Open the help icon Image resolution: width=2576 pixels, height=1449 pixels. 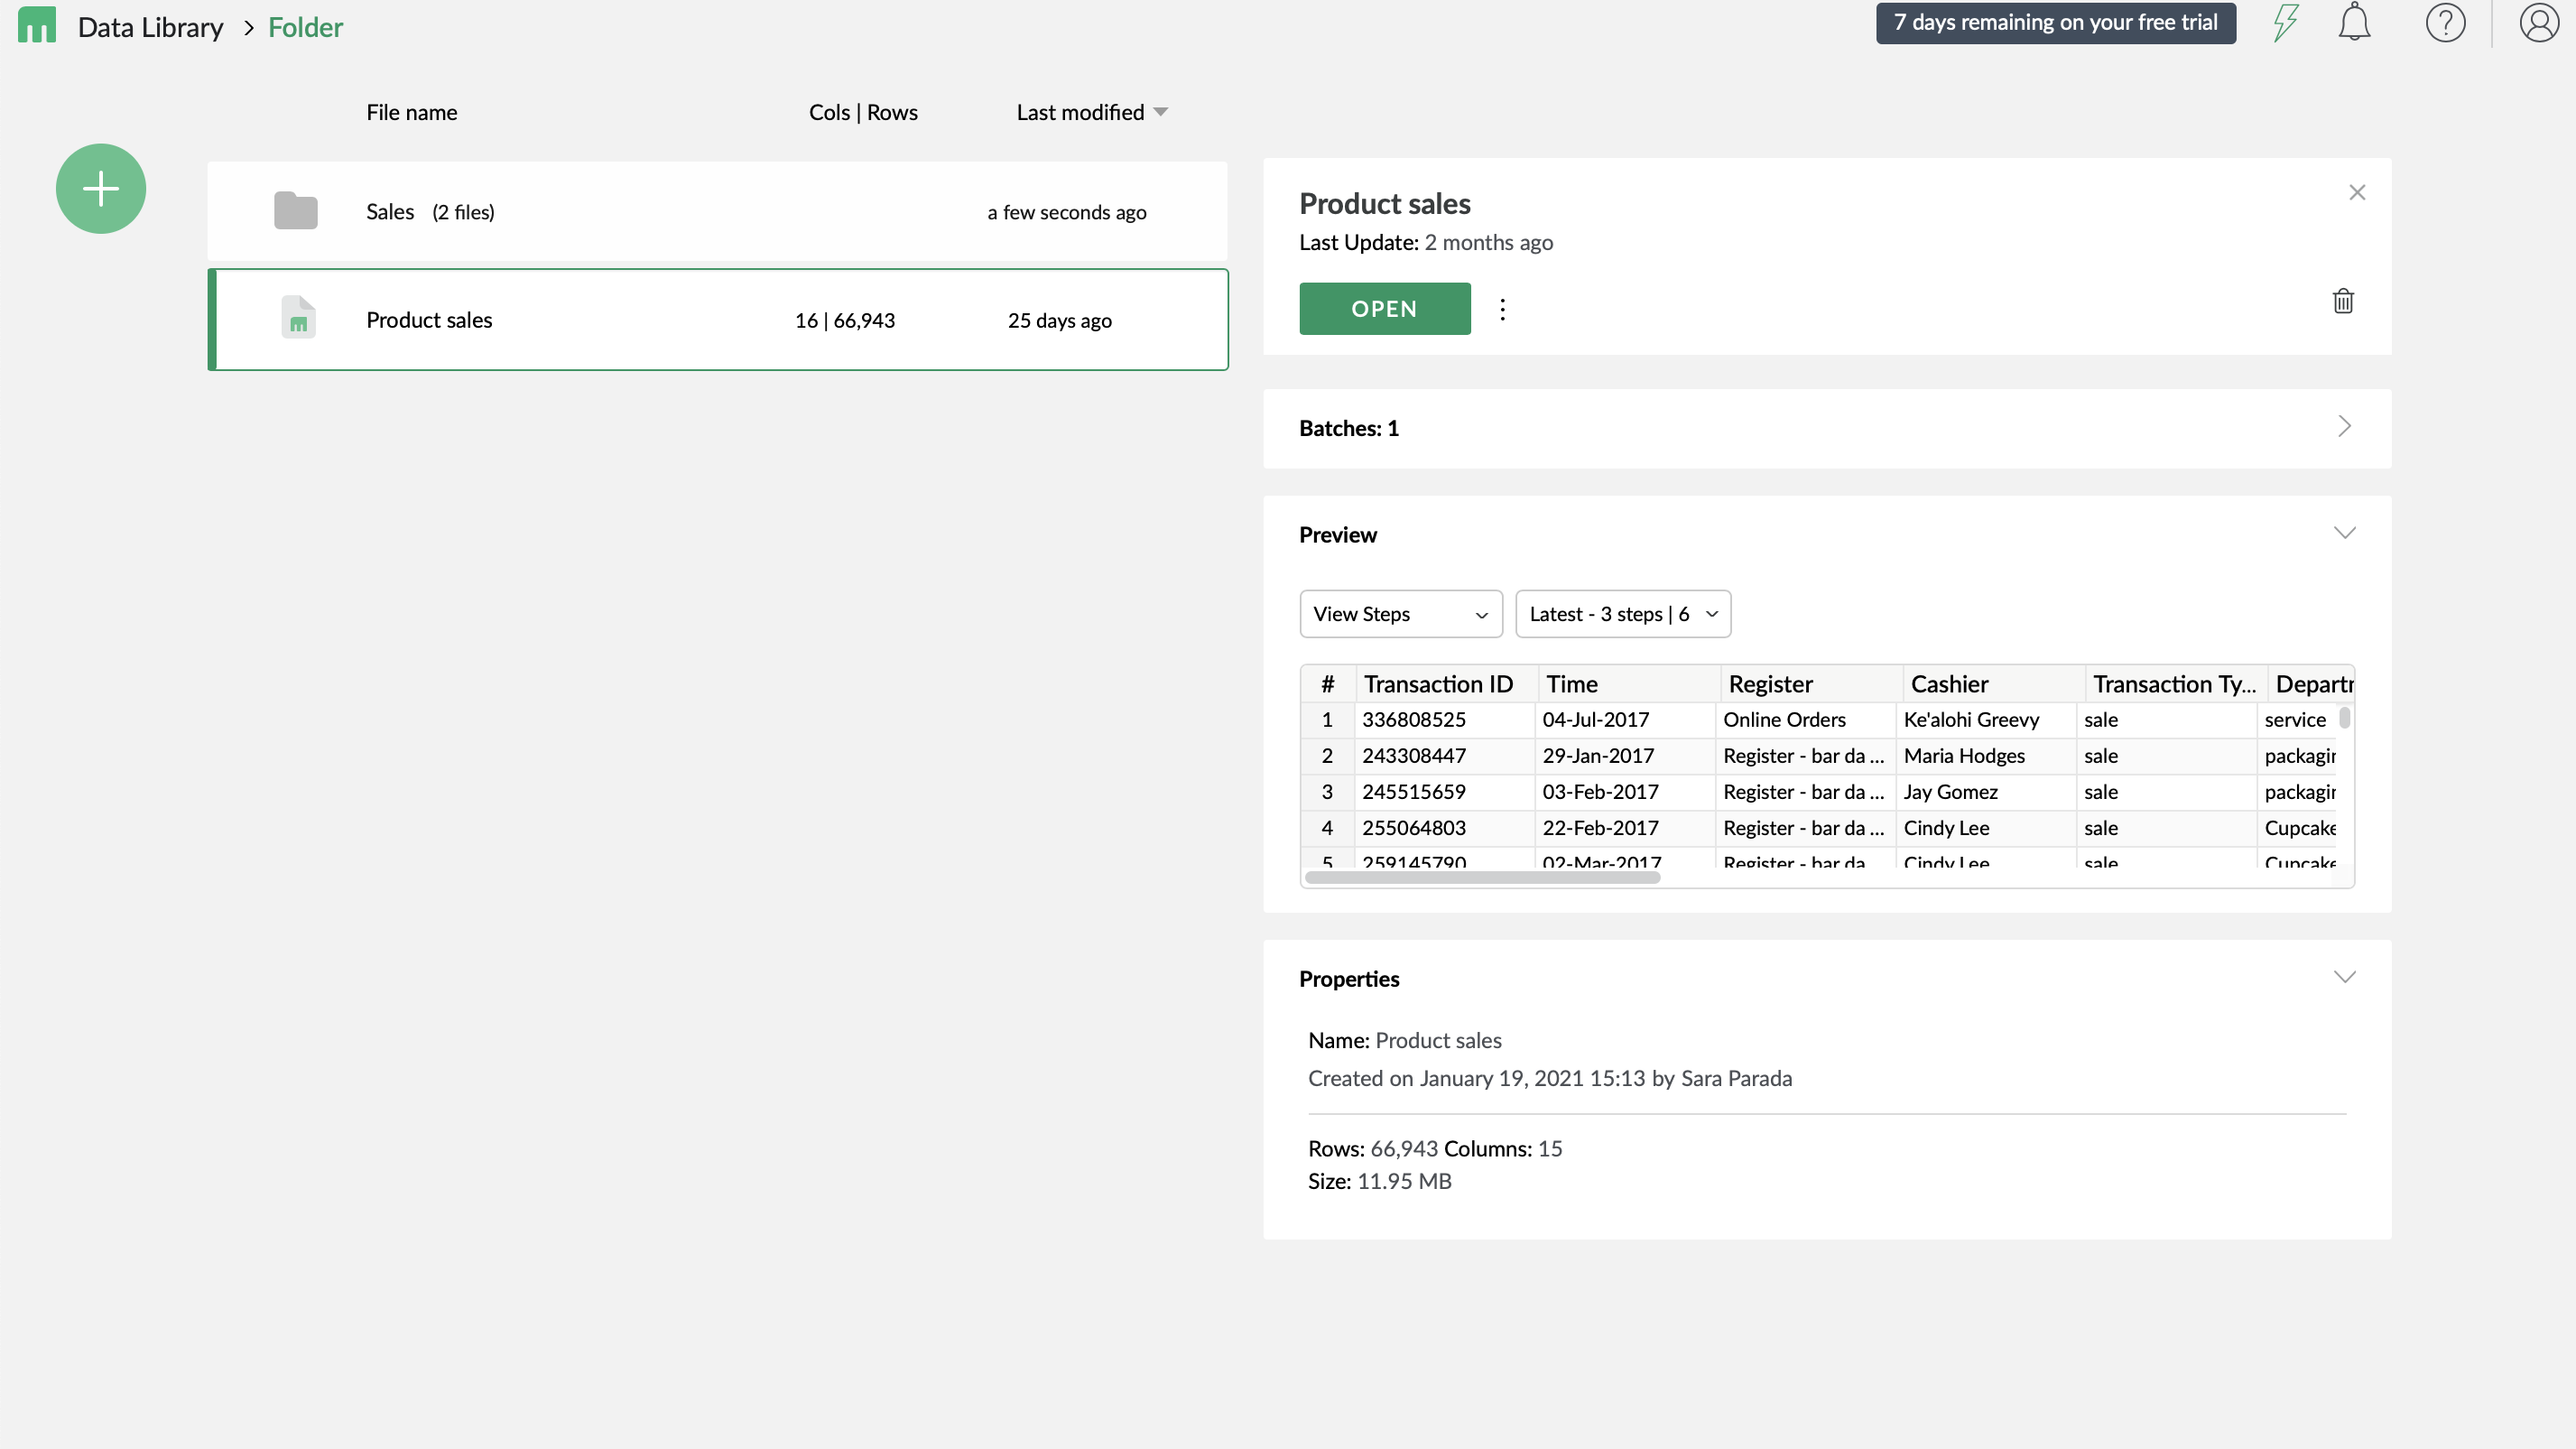2446,22
